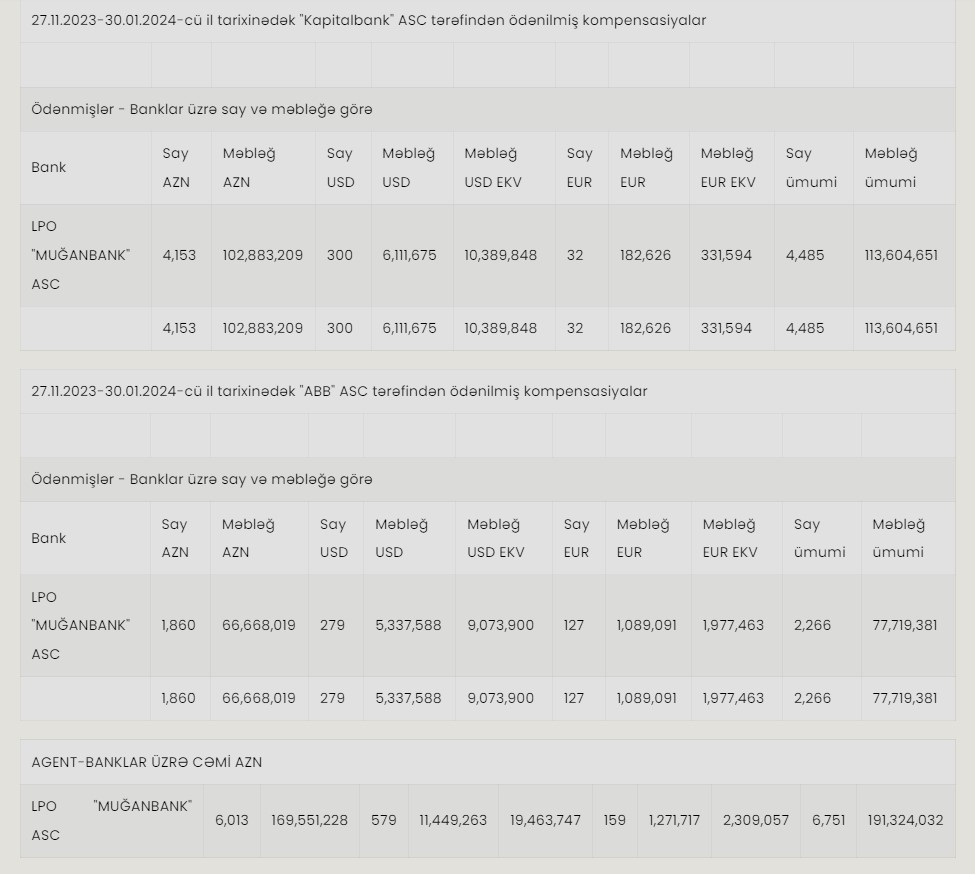Select the AGENT-BANKLAR ÜZRƏ CƏMİ AZN heading

point(146,762)
